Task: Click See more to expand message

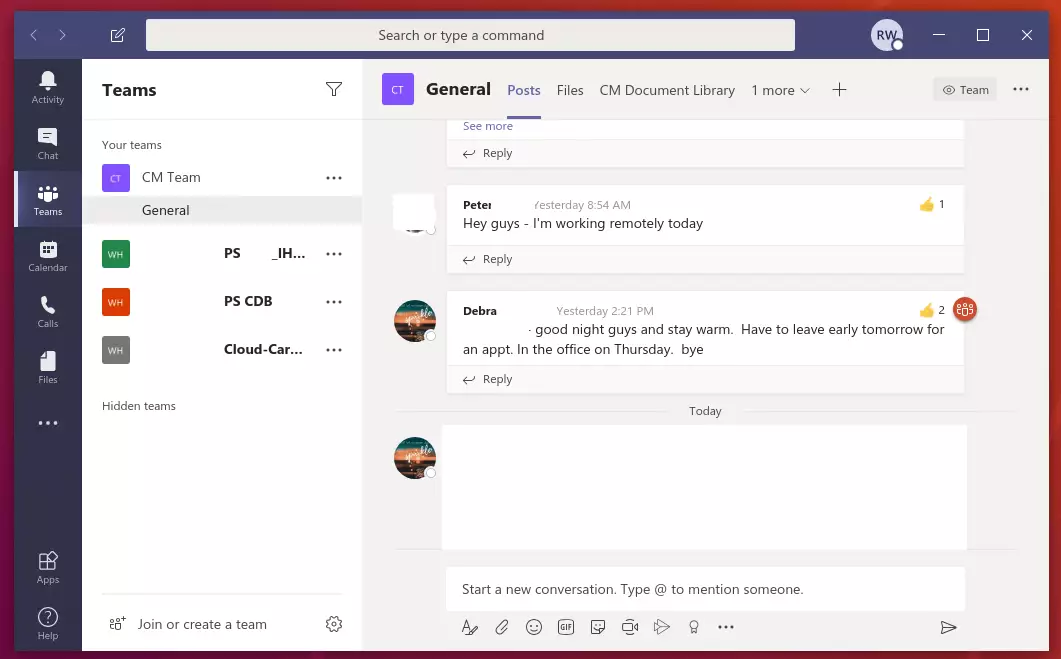Action: [488, 126]
